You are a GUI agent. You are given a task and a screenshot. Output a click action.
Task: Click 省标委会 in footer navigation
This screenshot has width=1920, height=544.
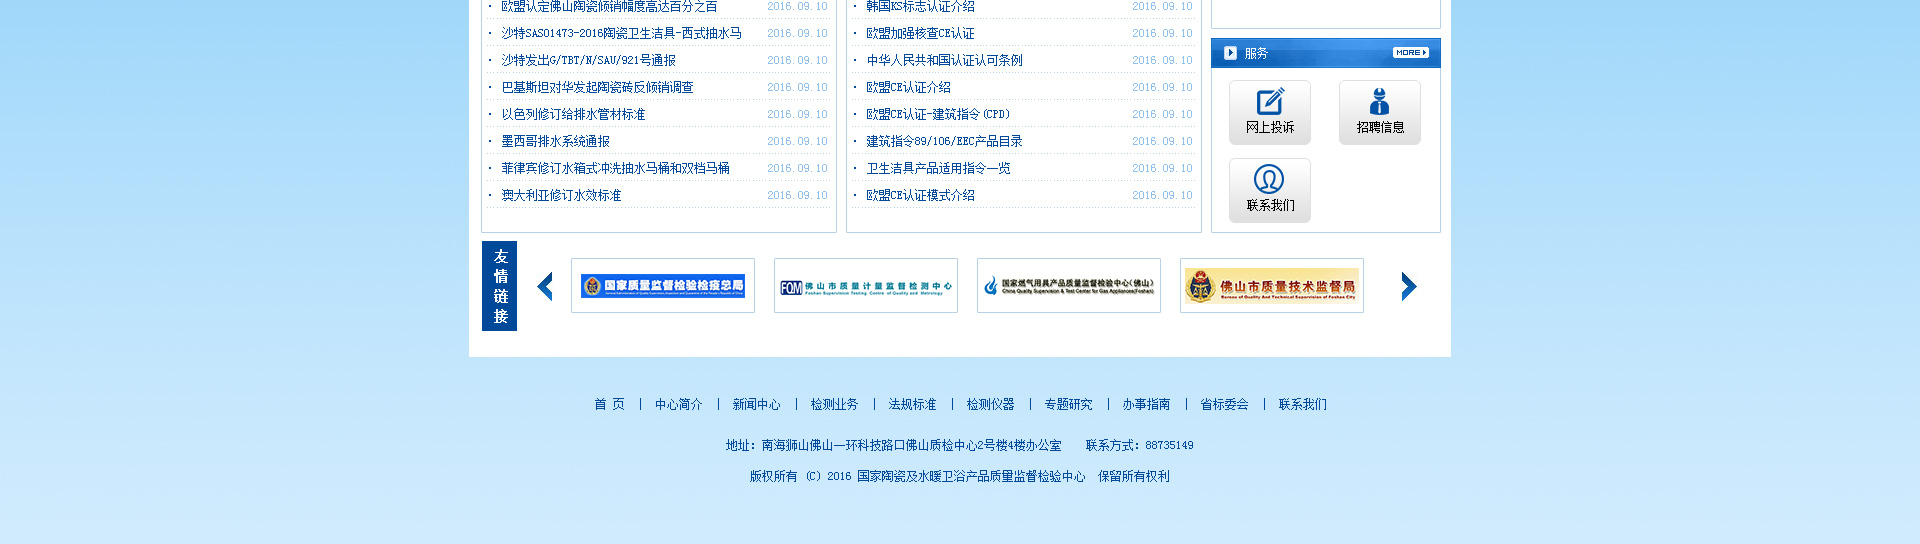[1224, 405]
